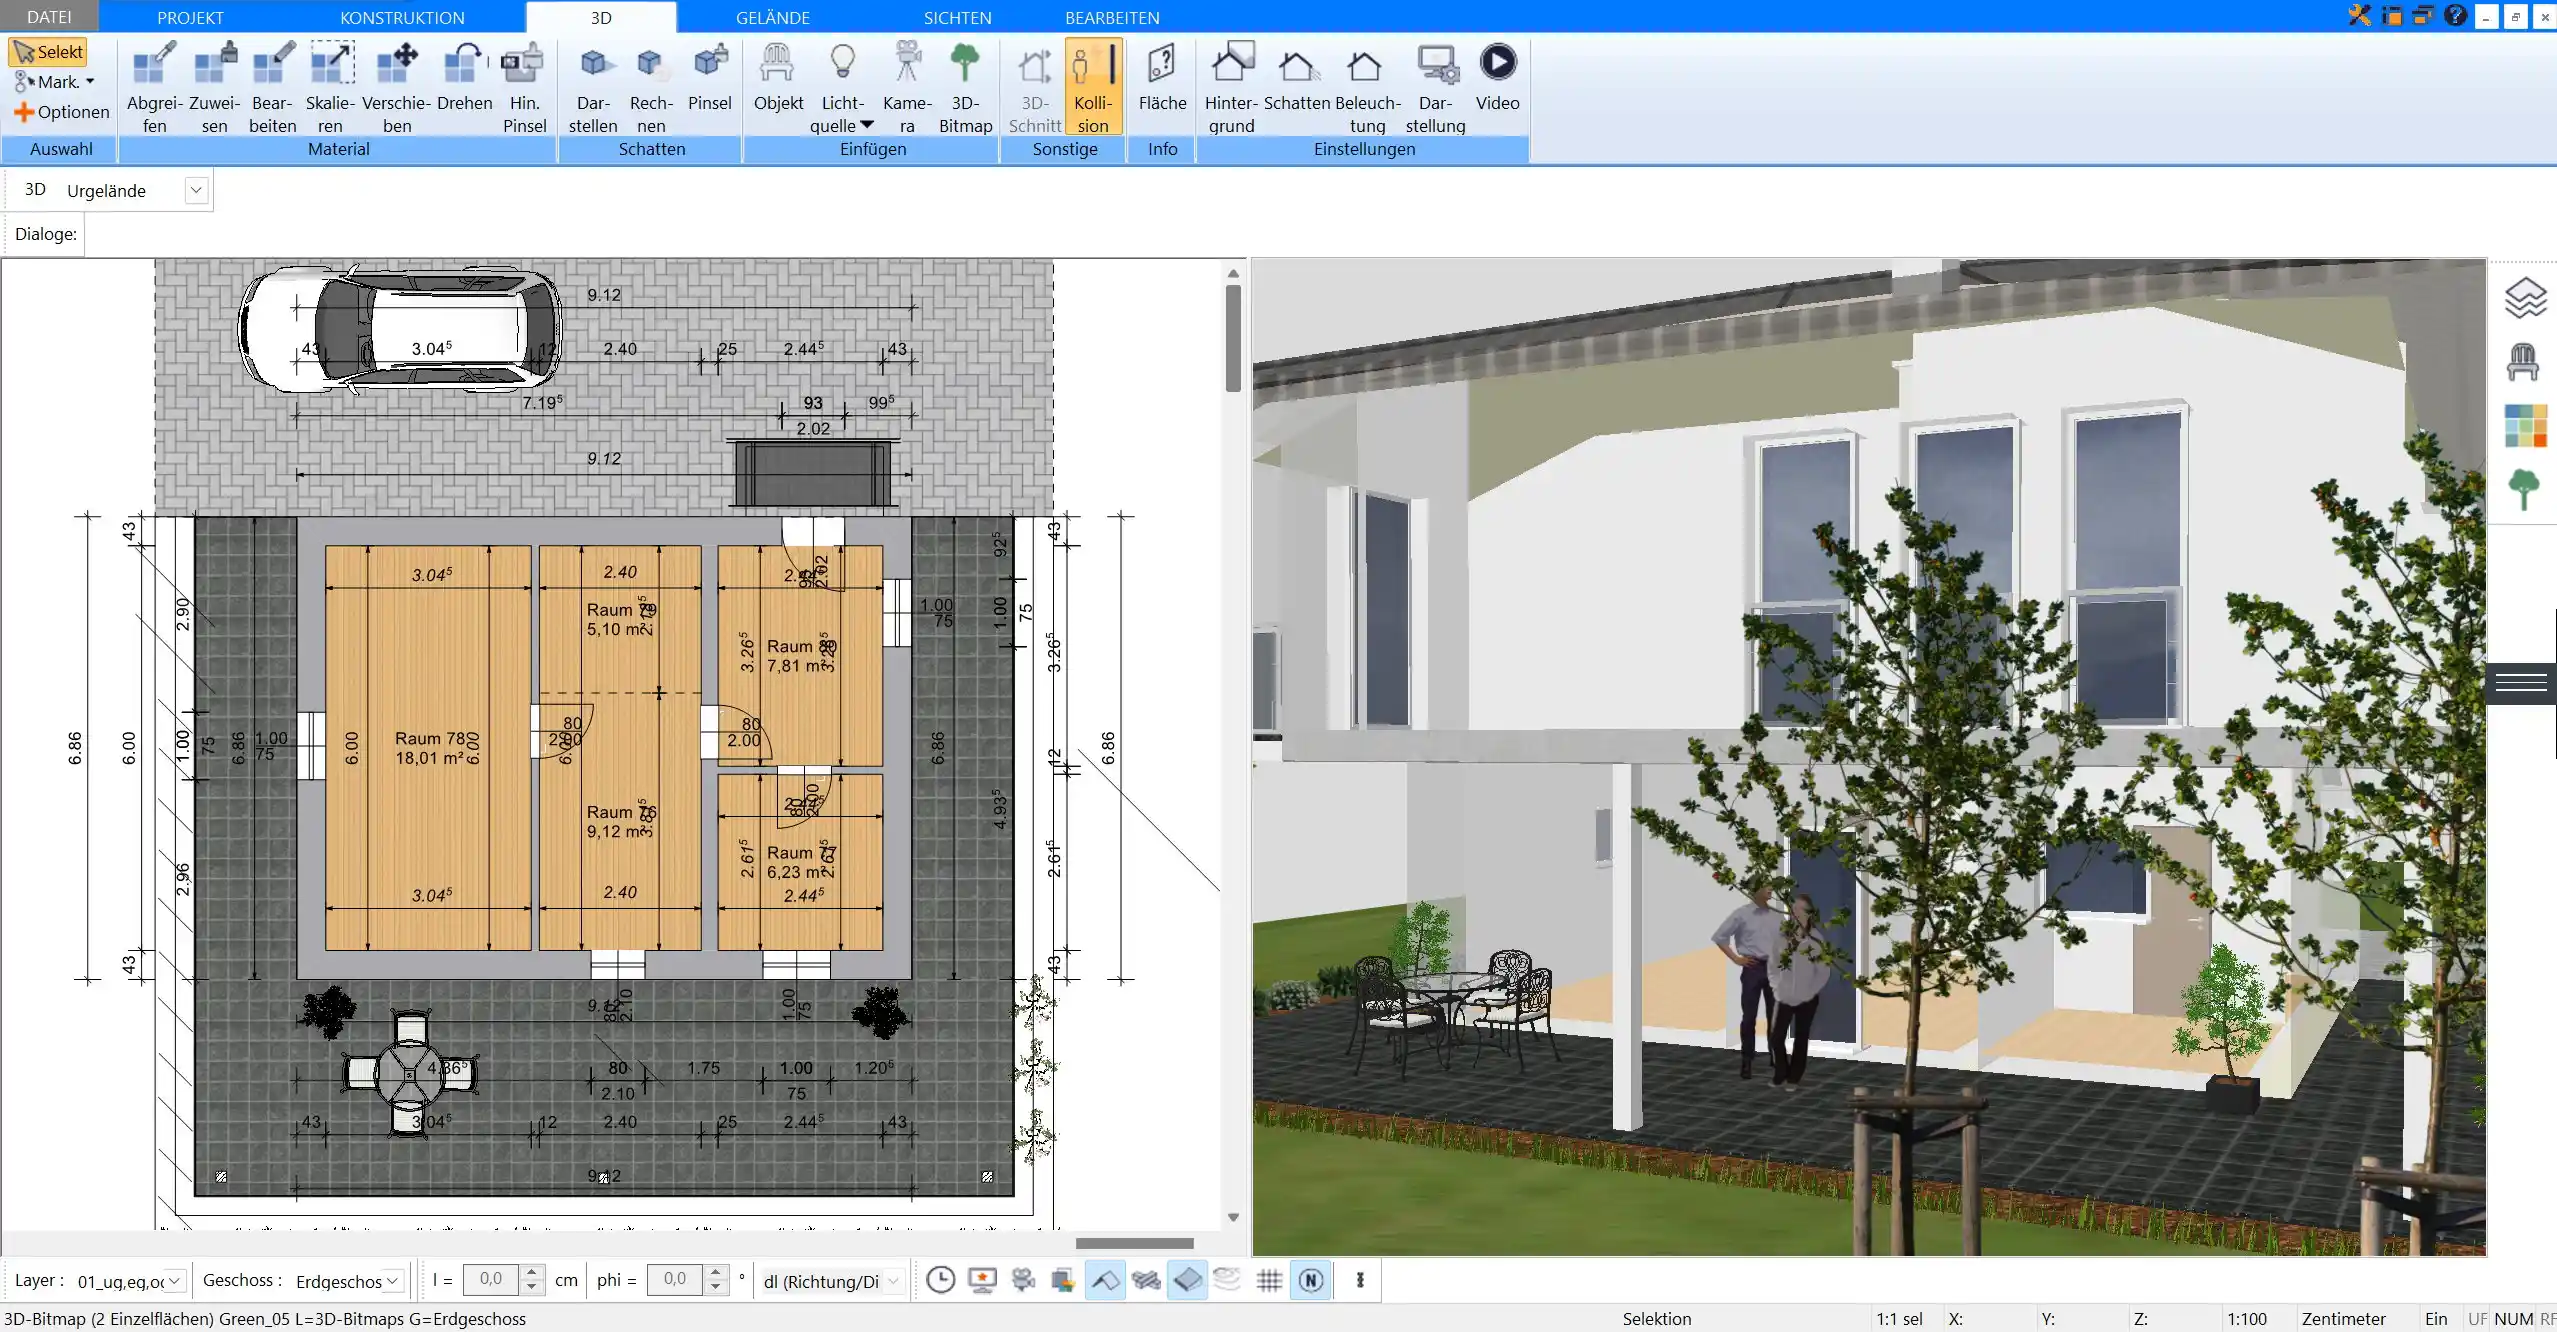The image size is (2557, 1332).
Task: Click the film camera icon in bottom toolbar
Action: [1023, 1280]
